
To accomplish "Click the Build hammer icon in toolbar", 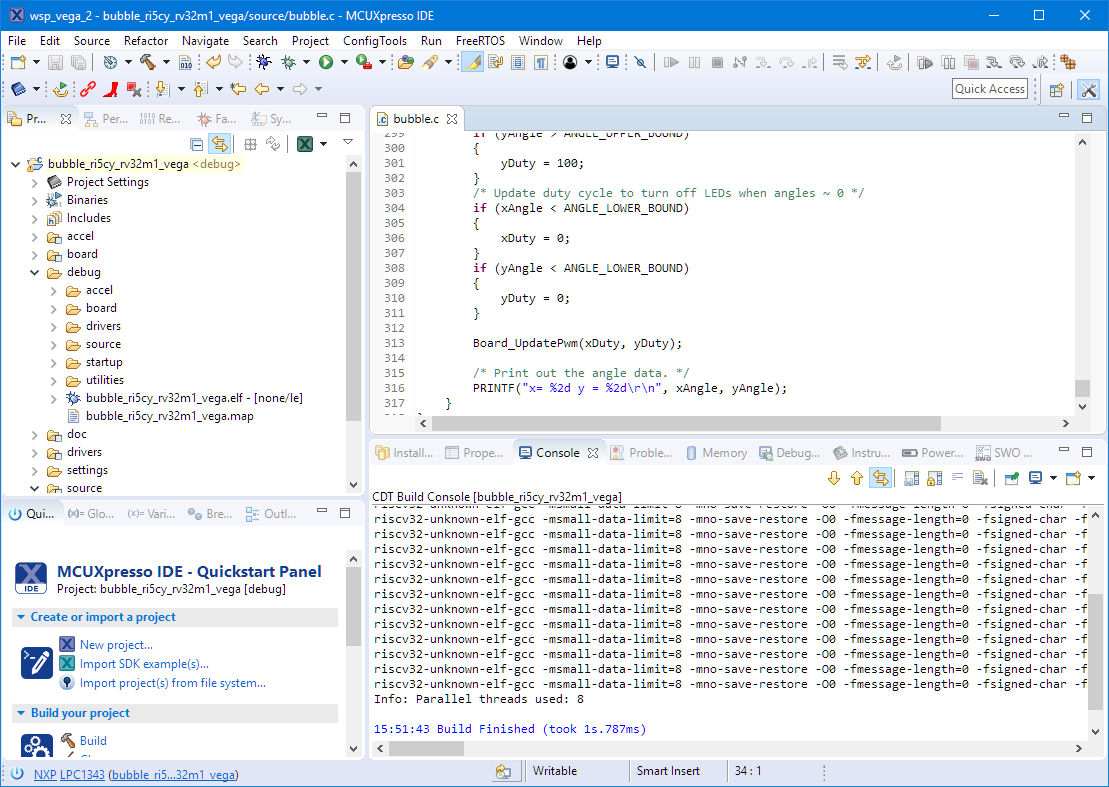I will 148,62.
